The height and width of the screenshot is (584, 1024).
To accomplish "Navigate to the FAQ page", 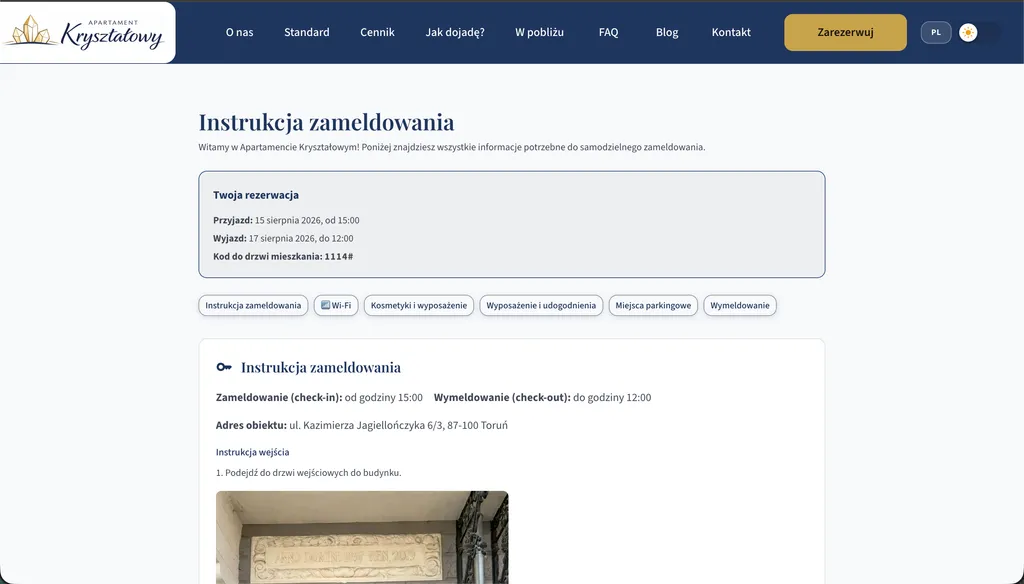I will pos(608,32).
